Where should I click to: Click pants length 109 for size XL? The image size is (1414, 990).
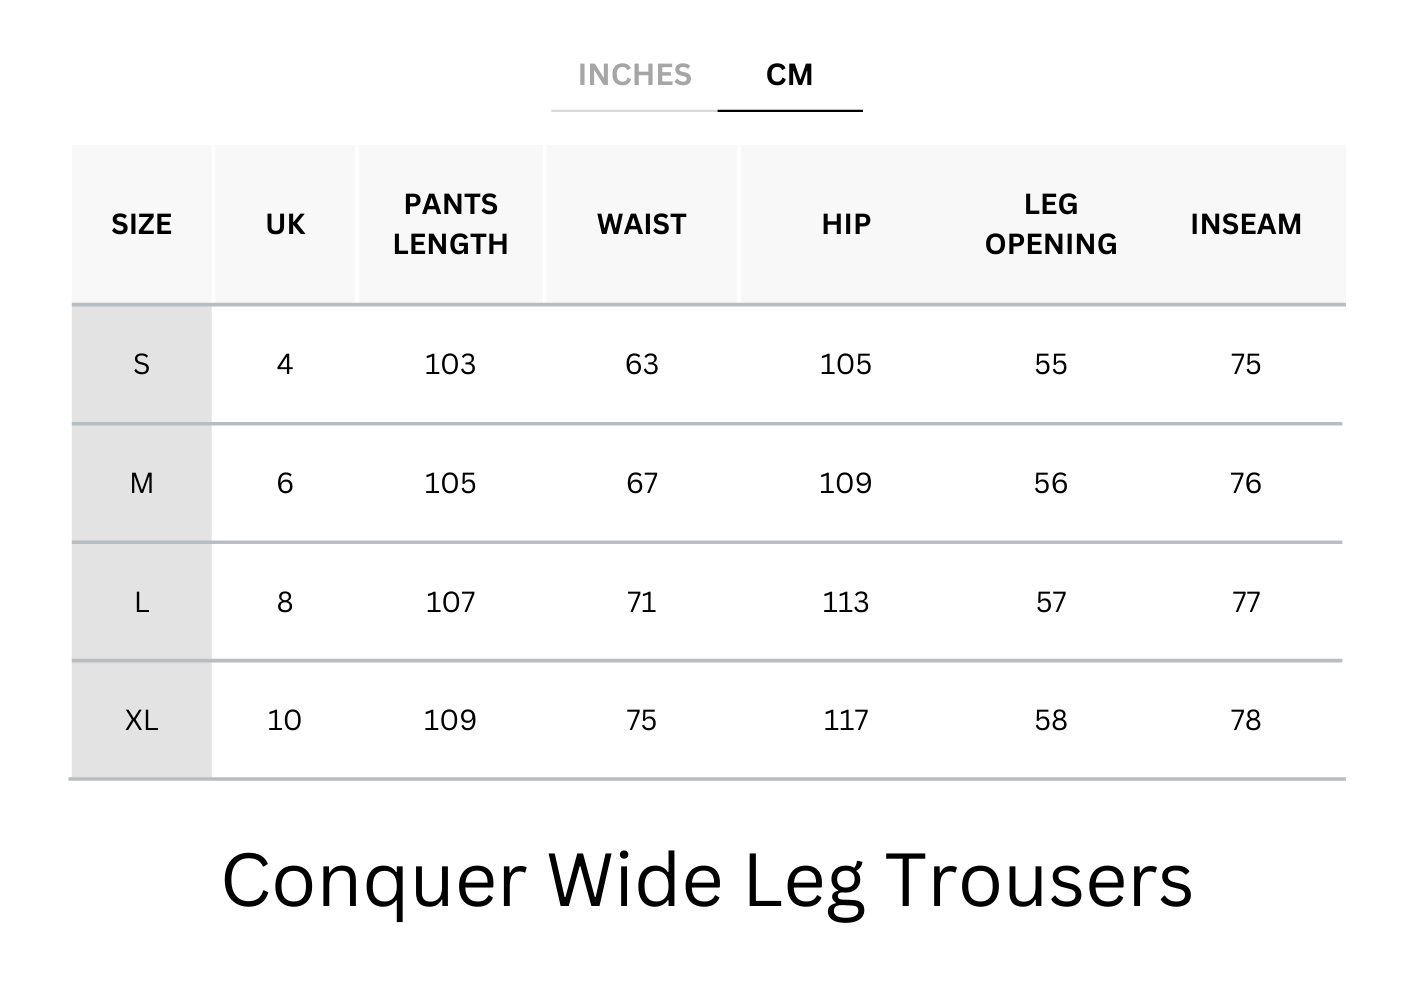pos(450,720)
